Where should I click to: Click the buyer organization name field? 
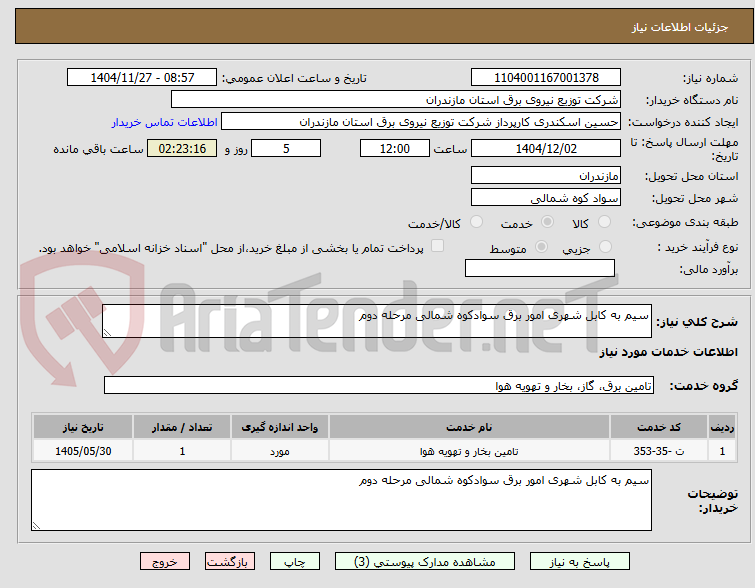pyautogui.click(x=396, y=100)
